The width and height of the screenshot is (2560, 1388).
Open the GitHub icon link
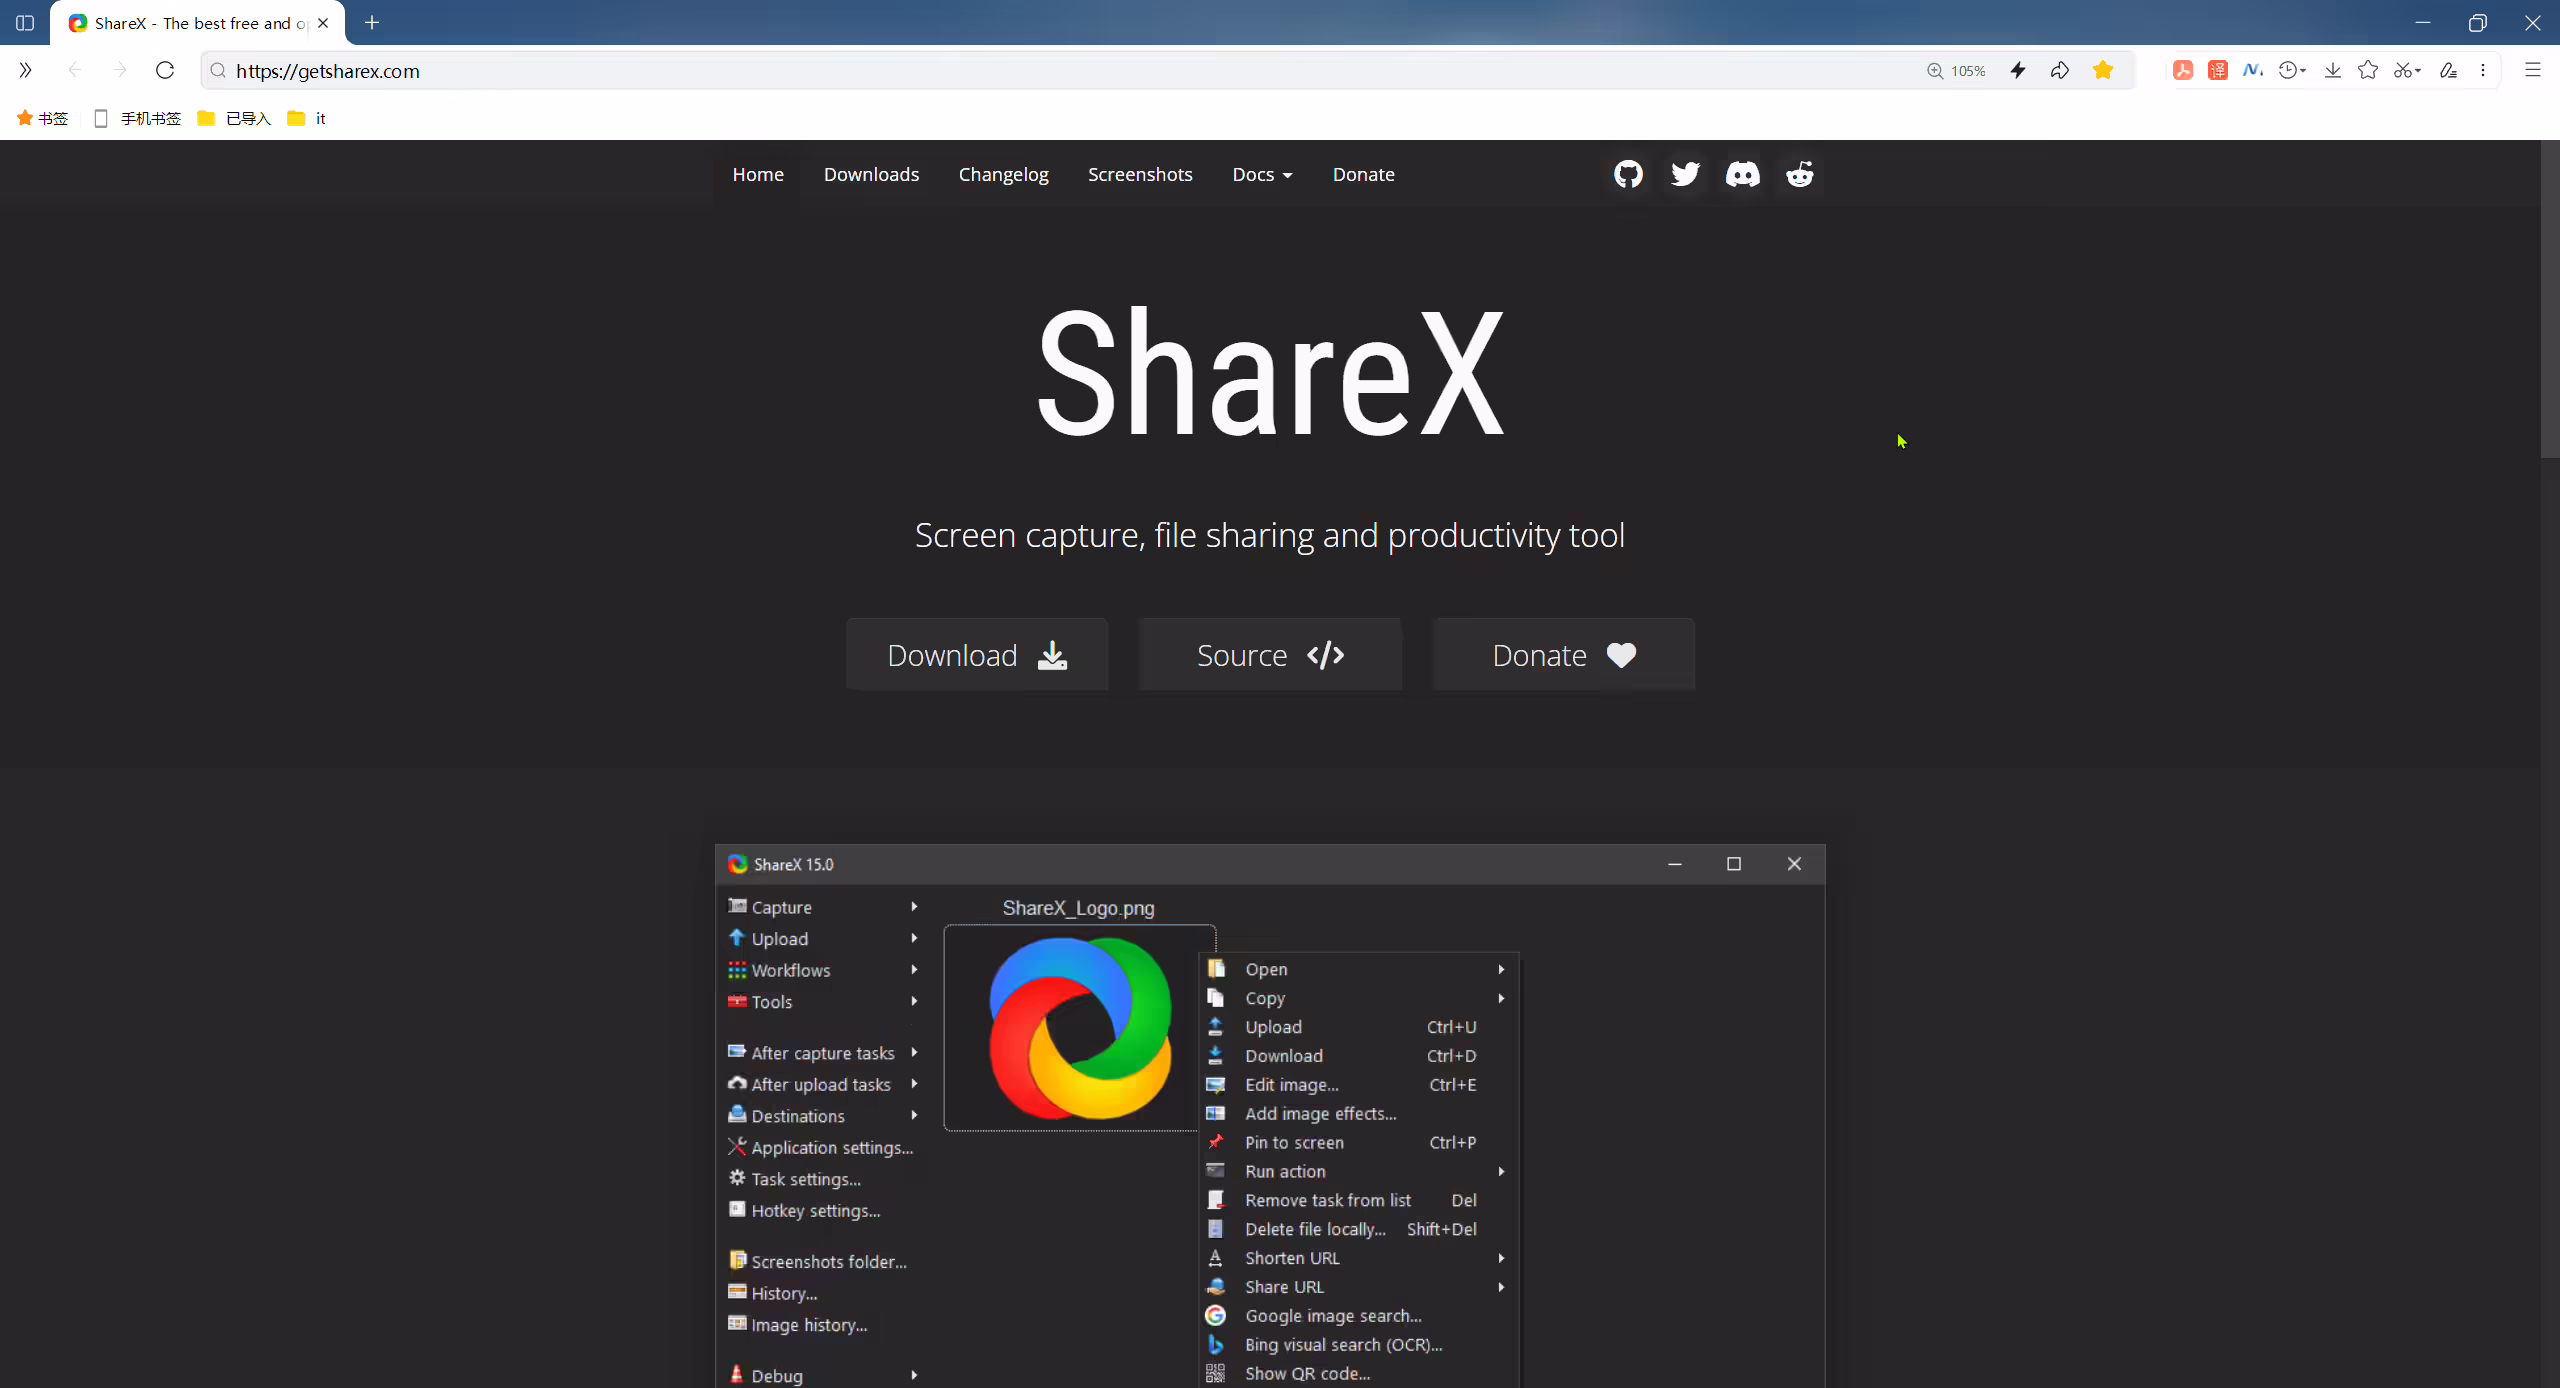coord(1628,174)
